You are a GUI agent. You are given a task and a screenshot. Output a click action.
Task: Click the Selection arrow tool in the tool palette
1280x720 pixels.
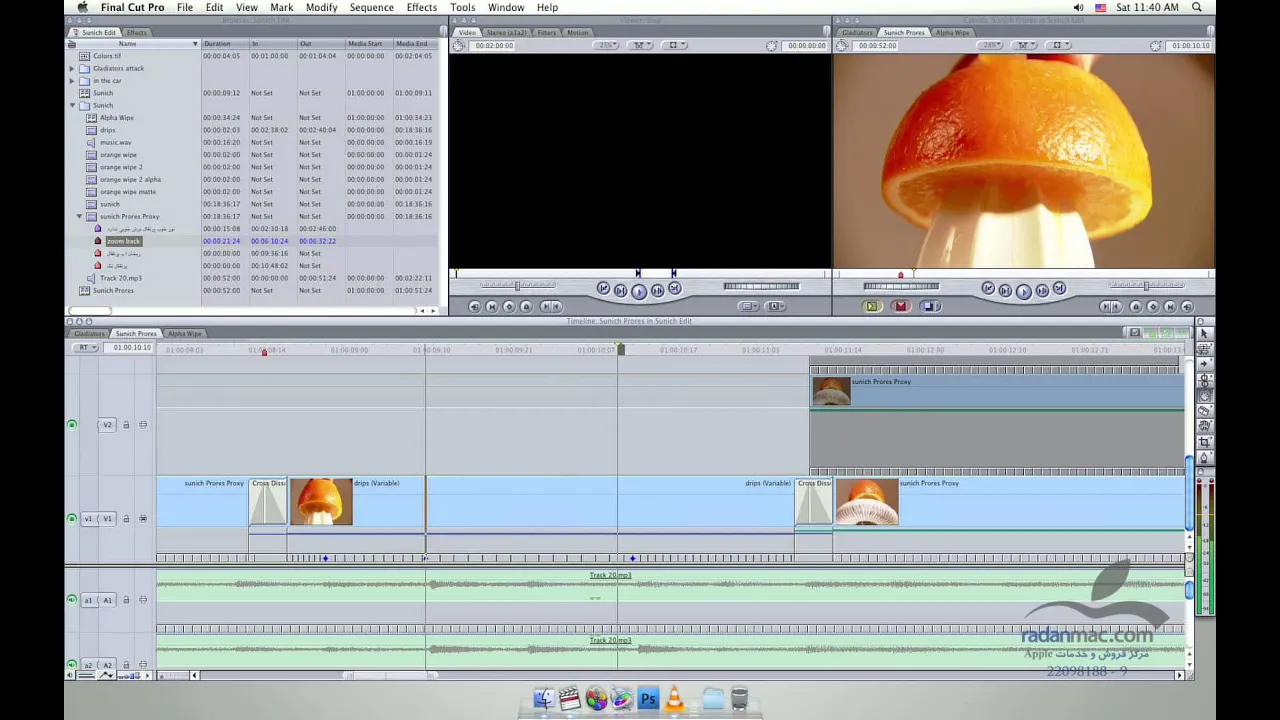[x=1204, y=333]
